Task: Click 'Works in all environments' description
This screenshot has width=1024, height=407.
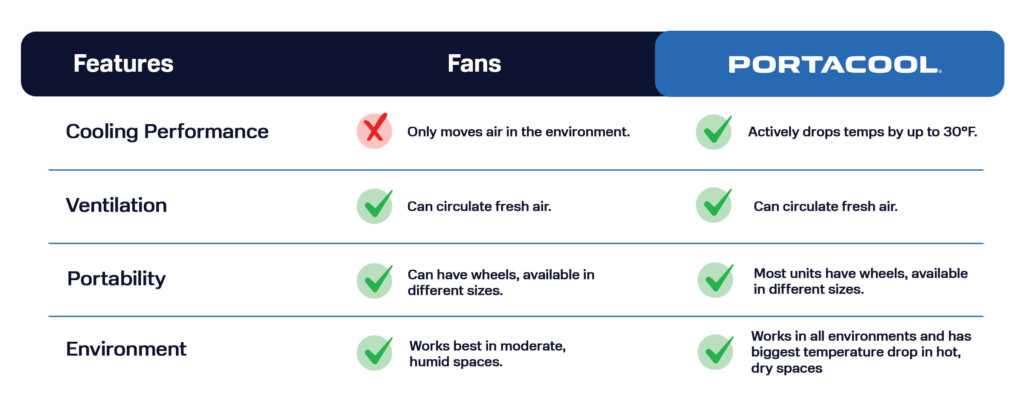Action: [860, 352]
